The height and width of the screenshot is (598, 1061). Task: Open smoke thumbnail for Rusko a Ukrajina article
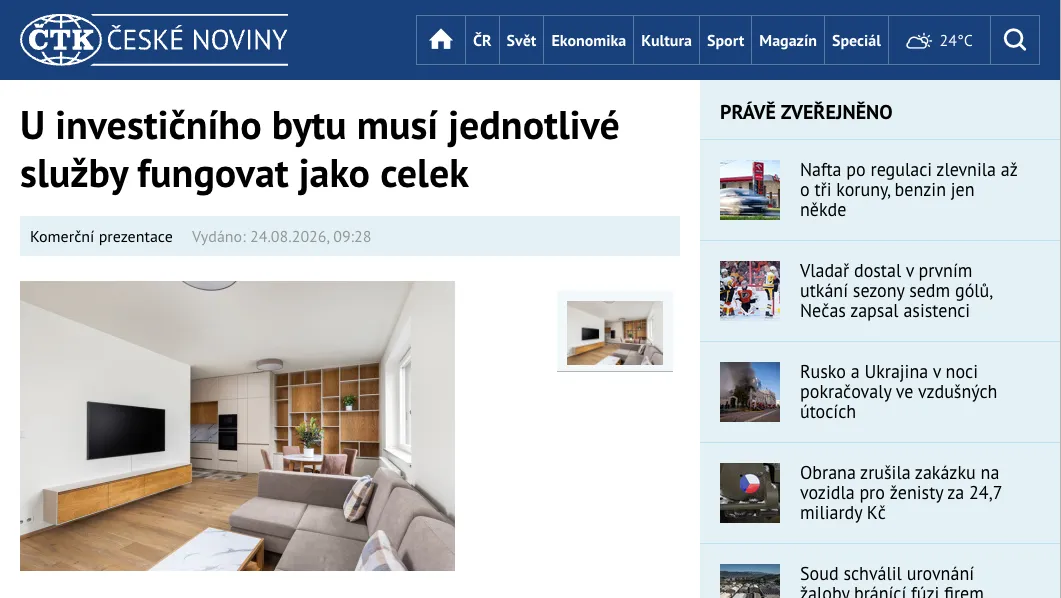point(750,392)
